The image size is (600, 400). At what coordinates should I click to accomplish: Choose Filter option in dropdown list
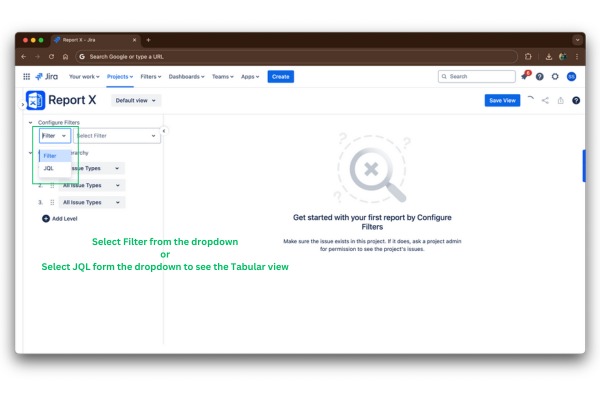[55, 156]
